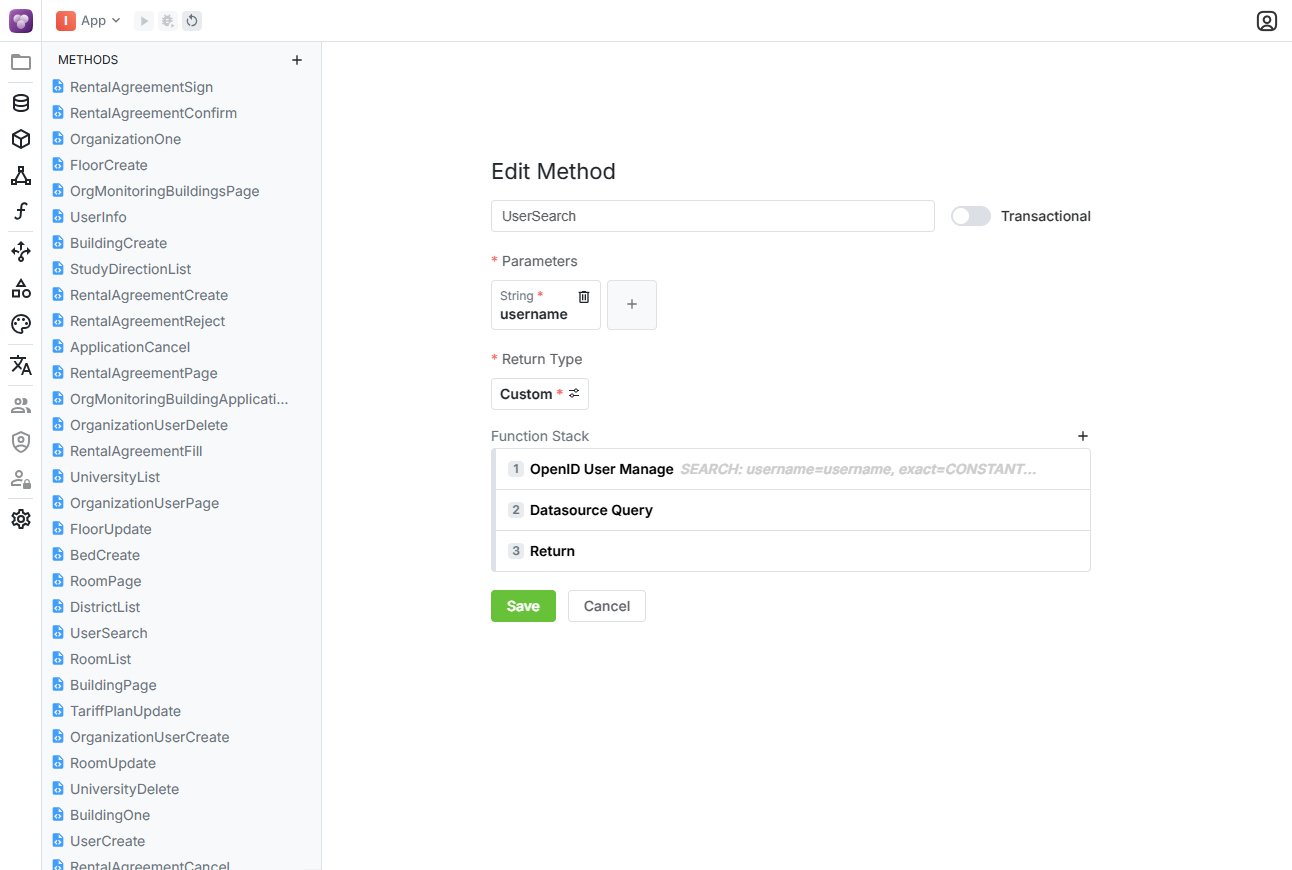The height and width of the screenshot is (870, 1292).
Task: Click the green Save button
Action: click(523, 606)
